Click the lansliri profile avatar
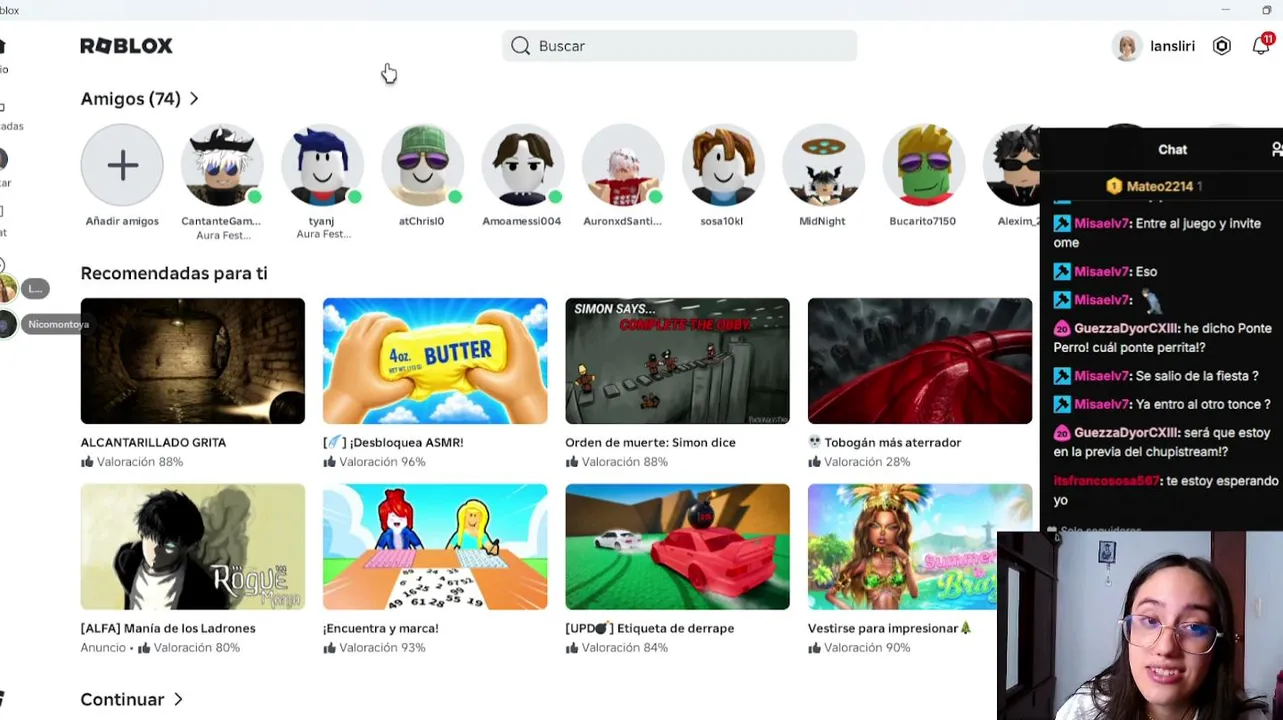 1127,46
